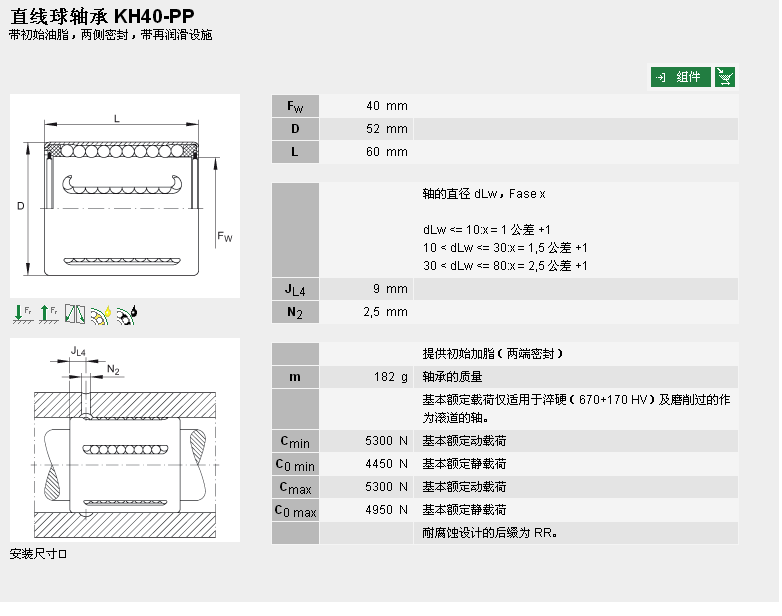Click the downward radial load Fr icon

[x=23, y=314]
